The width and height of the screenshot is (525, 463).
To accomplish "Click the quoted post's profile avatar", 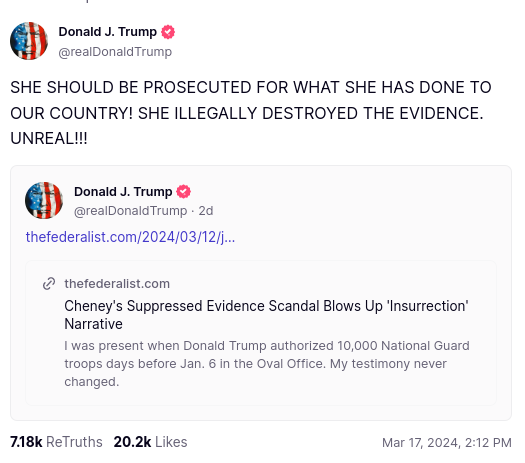I will point(44,200).
